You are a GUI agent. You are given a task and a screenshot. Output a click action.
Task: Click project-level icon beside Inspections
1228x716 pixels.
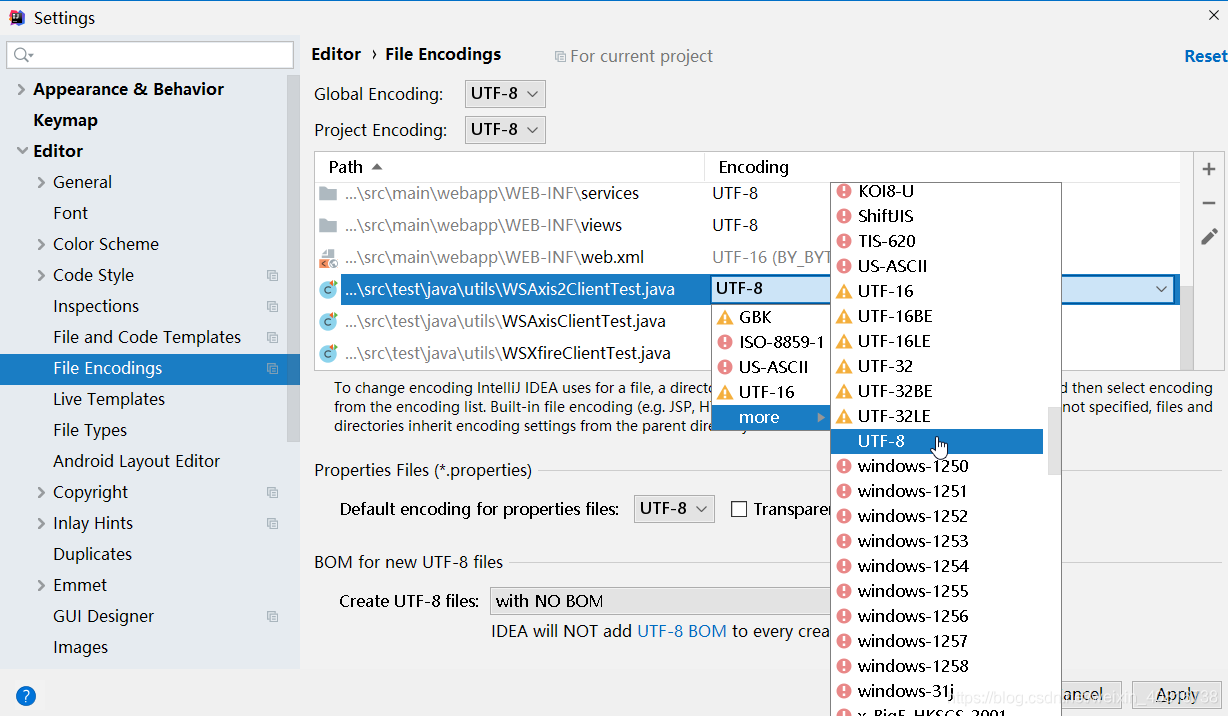(272, 306)
